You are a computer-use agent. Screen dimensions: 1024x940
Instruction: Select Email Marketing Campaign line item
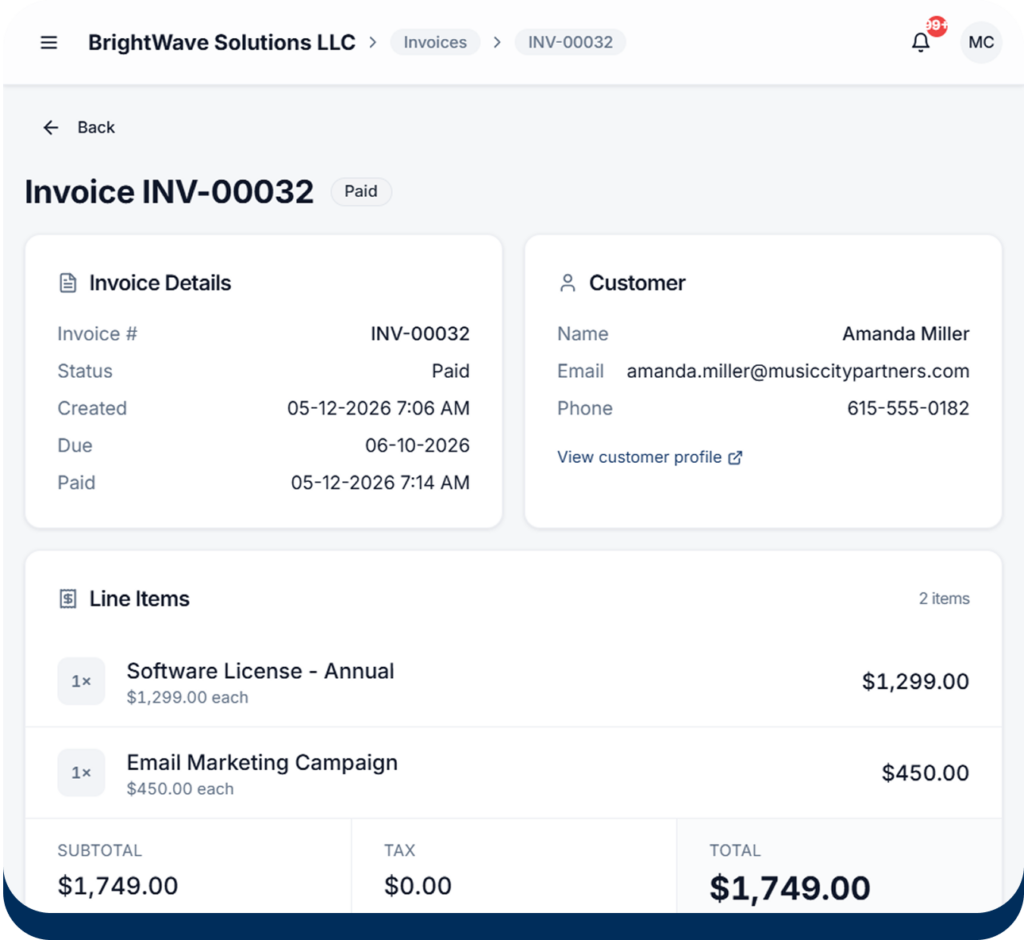[x=262, y=762]
